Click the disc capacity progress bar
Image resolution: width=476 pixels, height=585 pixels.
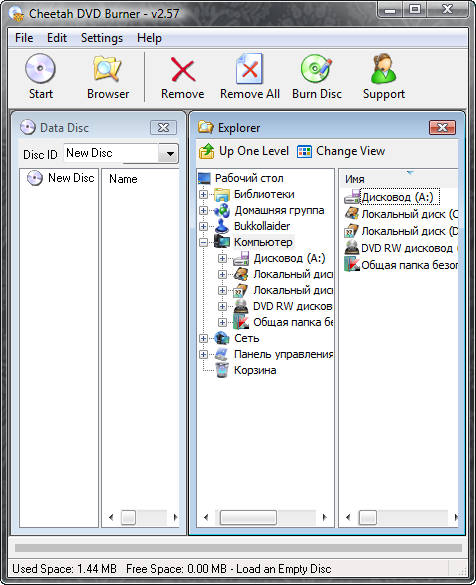click(238, 548)
